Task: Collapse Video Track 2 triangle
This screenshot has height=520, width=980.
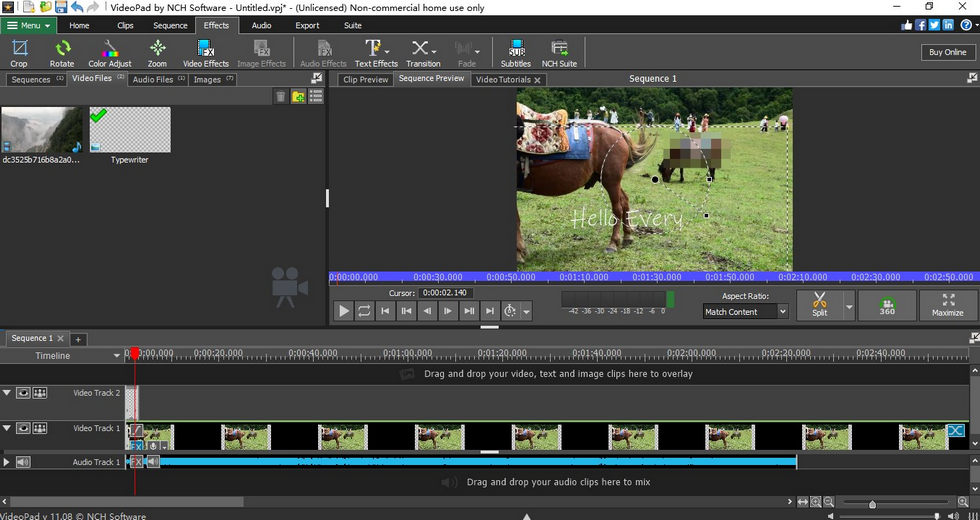Action: (x=7, y=393)
